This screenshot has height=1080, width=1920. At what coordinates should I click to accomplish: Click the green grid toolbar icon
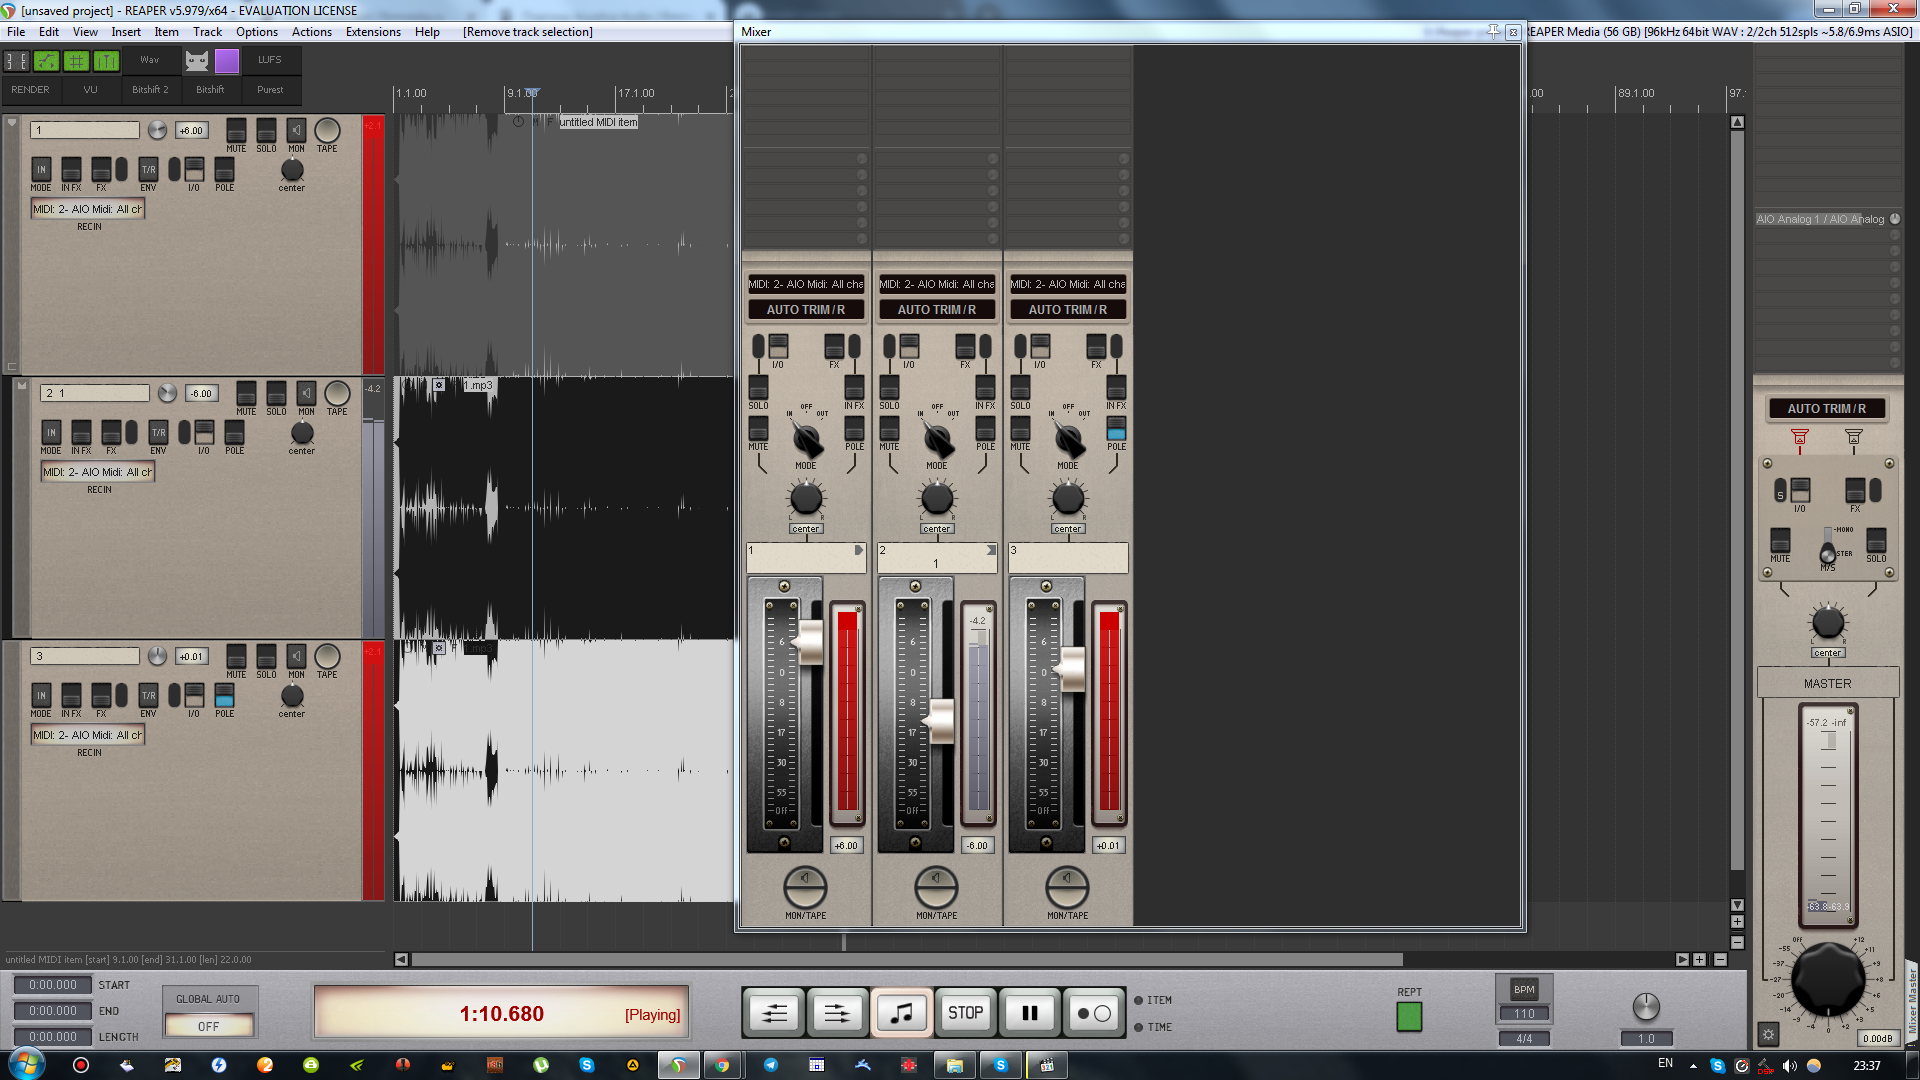pyautogui.click(x=76, y=61)
